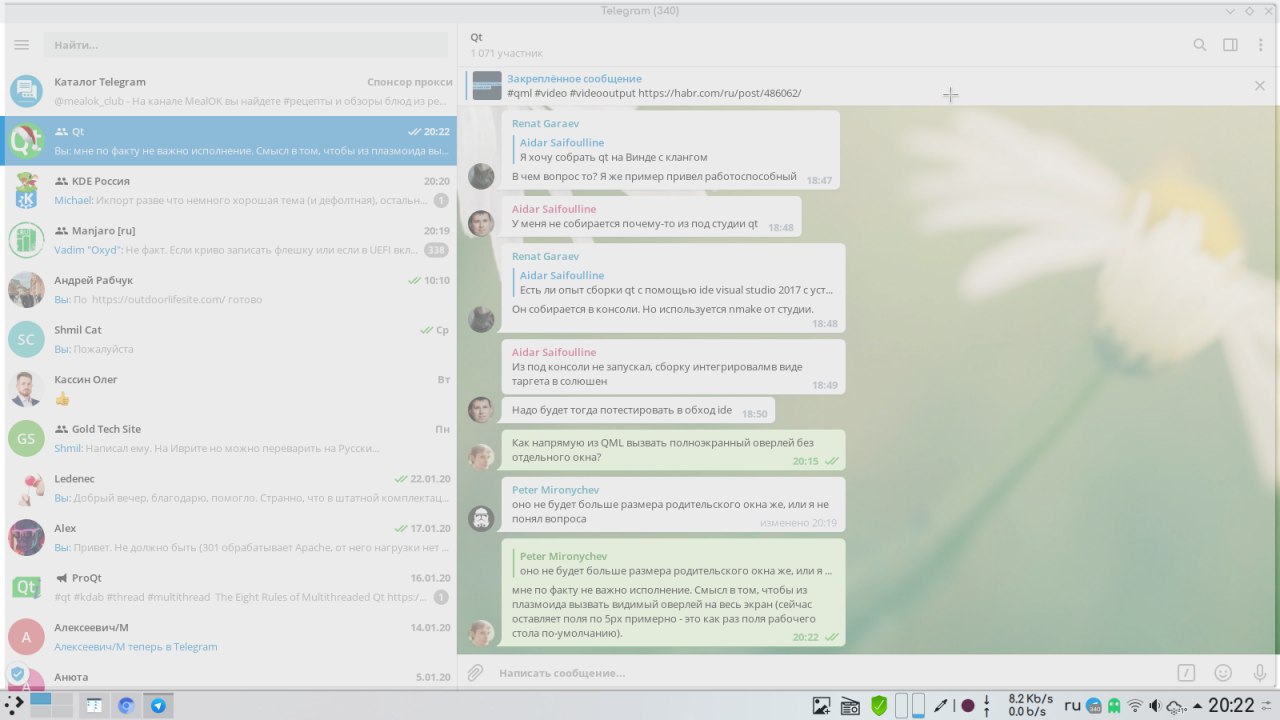
Task: Open chat with Alex
Action: [x=230, y=537]
